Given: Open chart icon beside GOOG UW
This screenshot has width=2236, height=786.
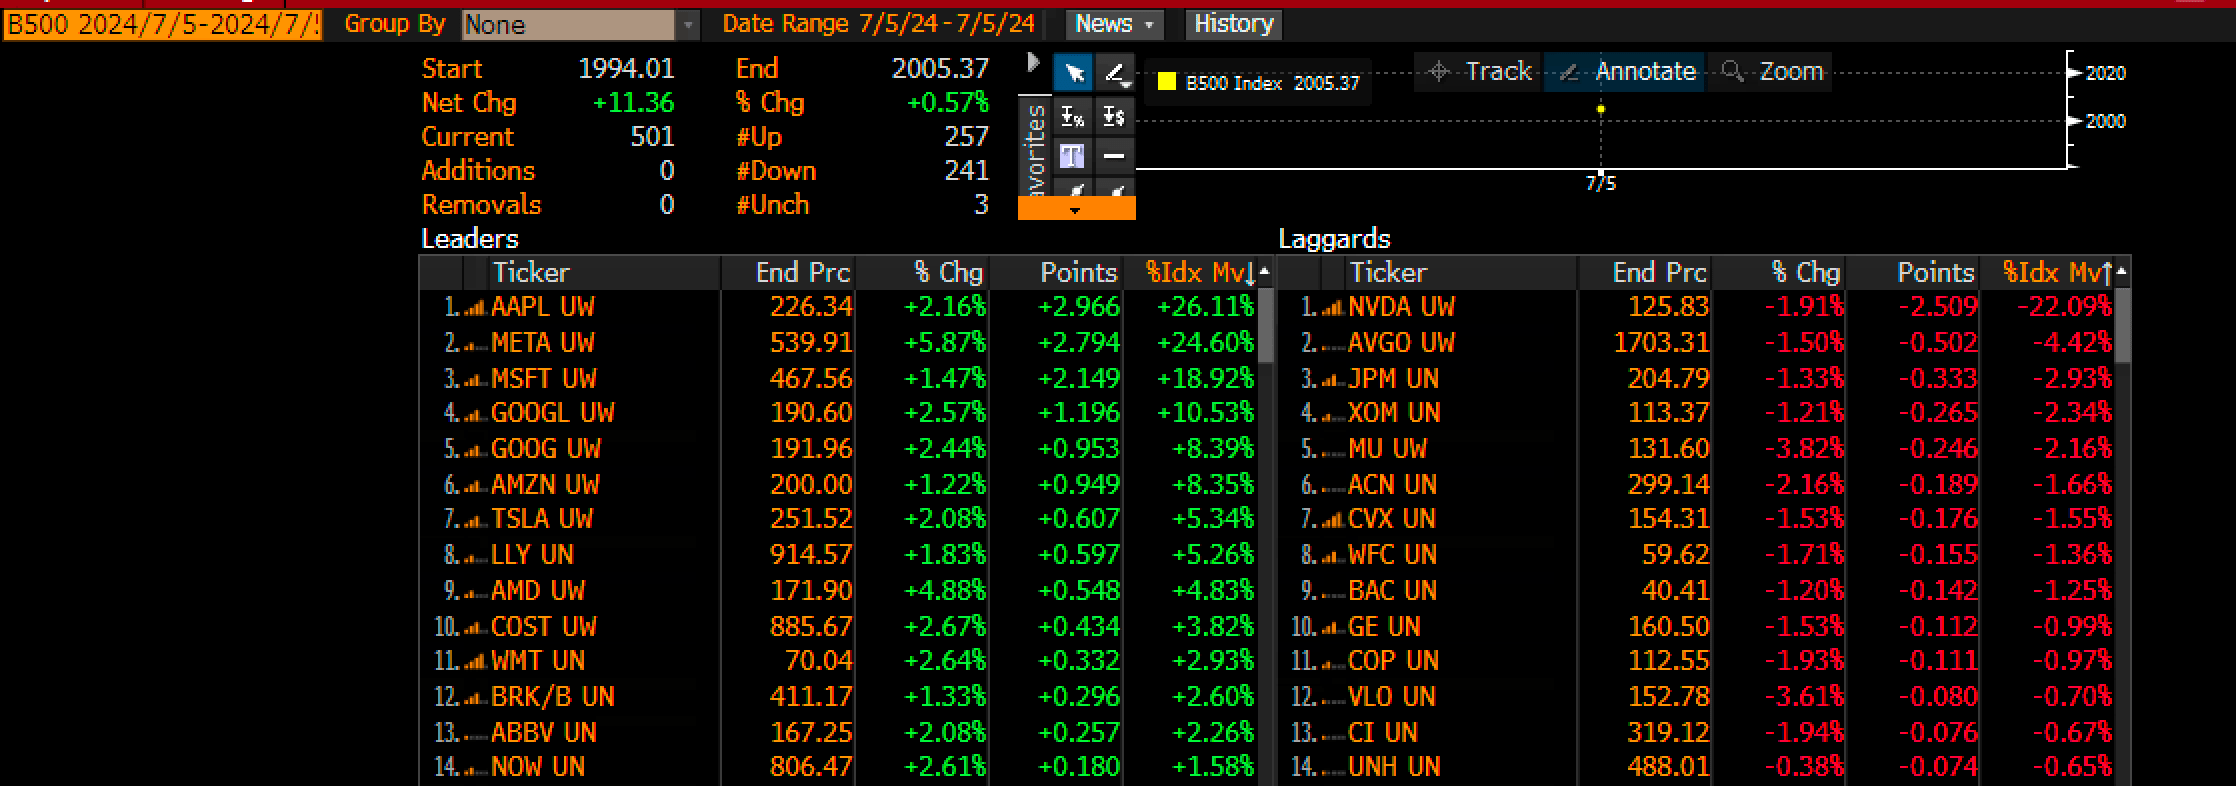Looking at the screenshot, I should pyautogui.click(x=475, y=450).
